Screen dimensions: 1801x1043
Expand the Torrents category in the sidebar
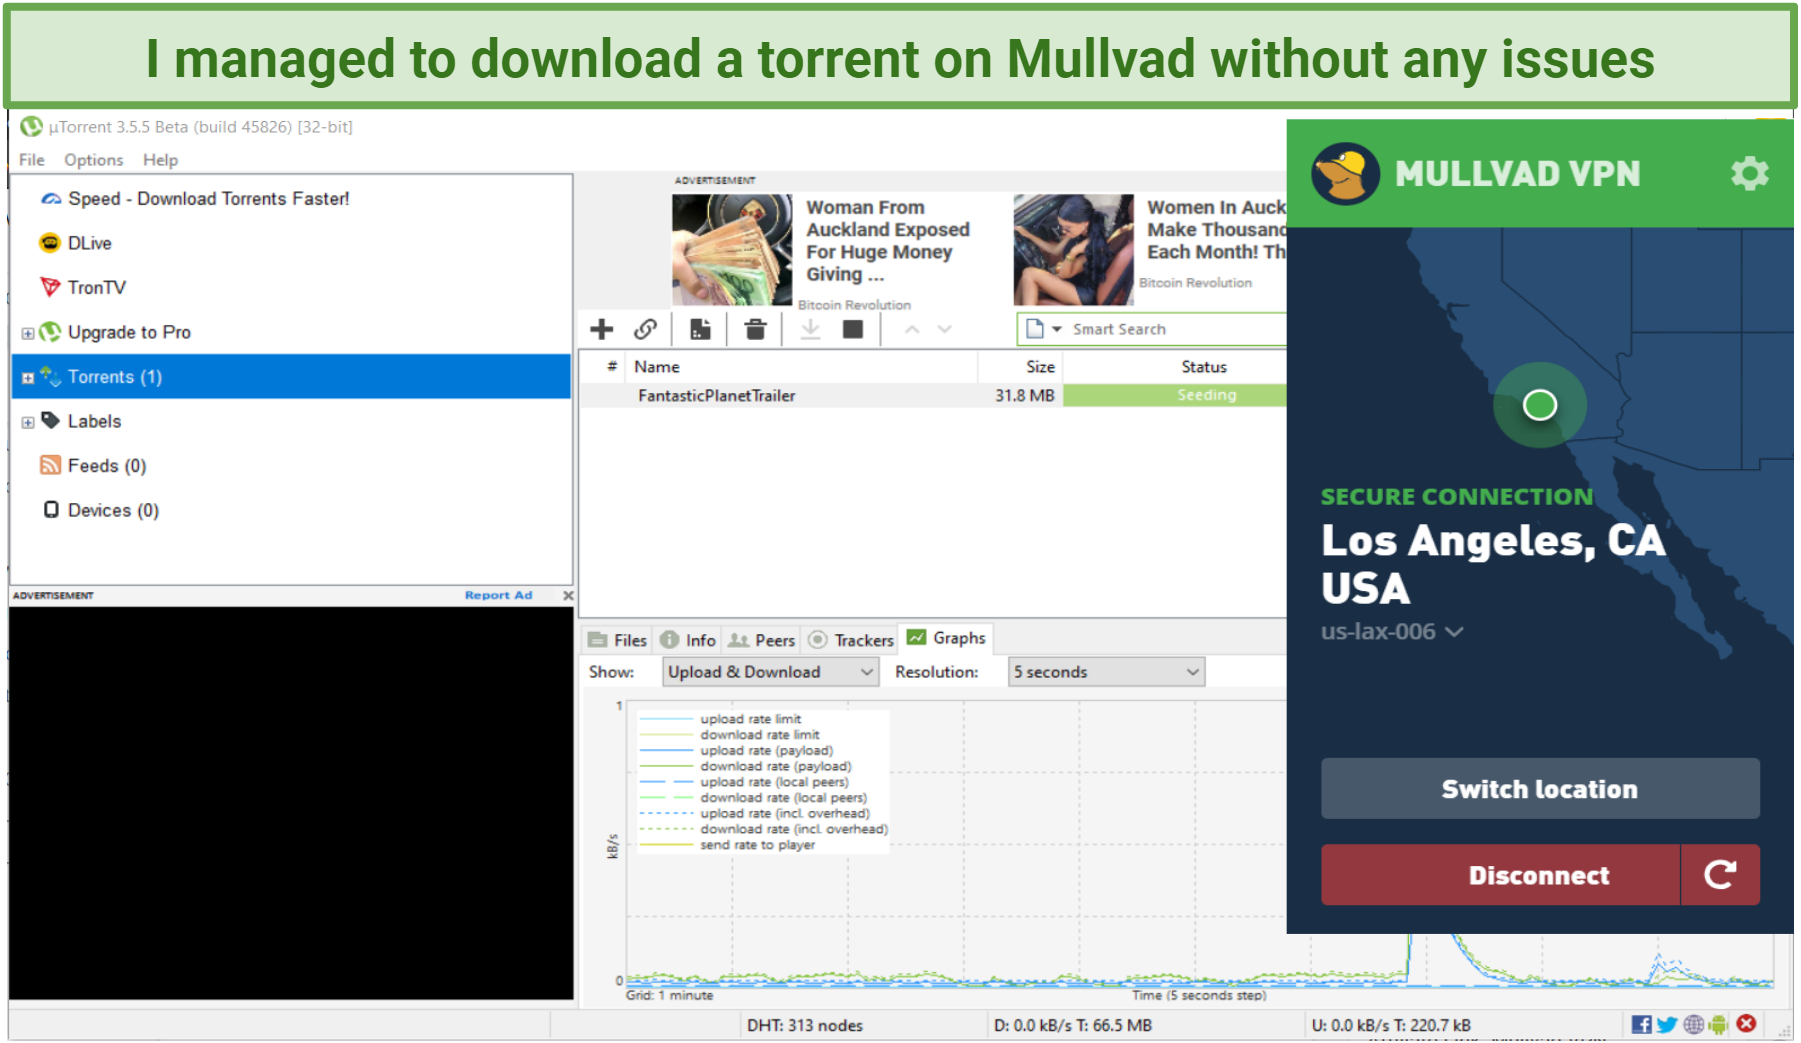(x=27, y=377)
